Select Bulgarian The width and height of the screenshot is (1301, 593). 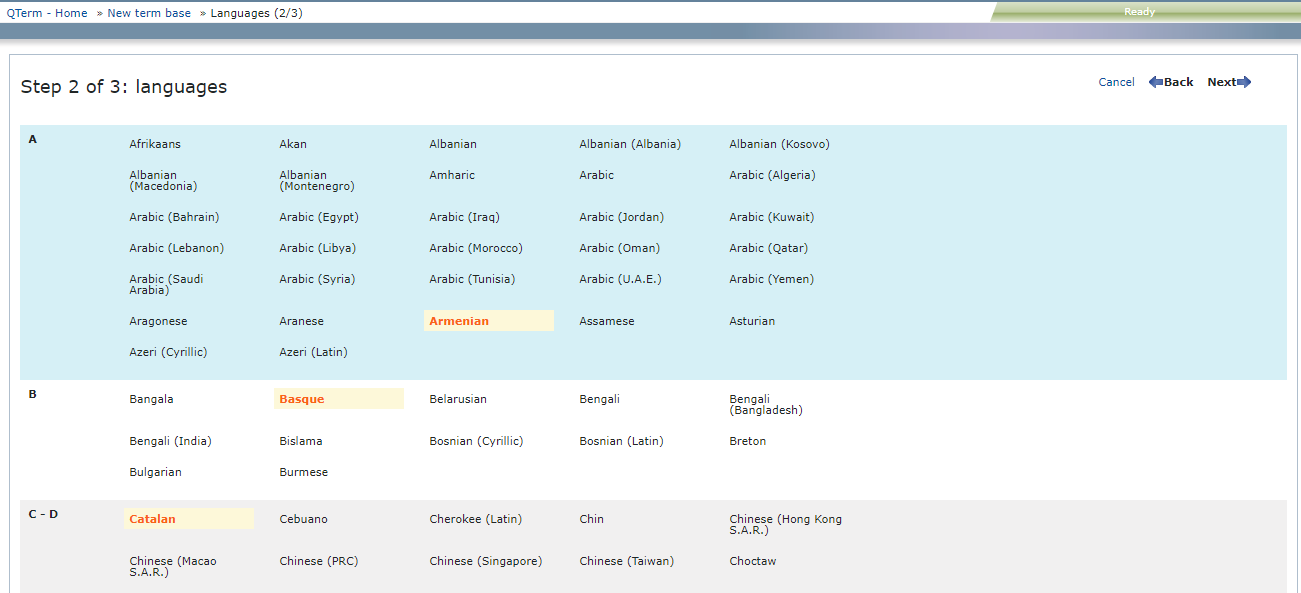coord(155,471)
